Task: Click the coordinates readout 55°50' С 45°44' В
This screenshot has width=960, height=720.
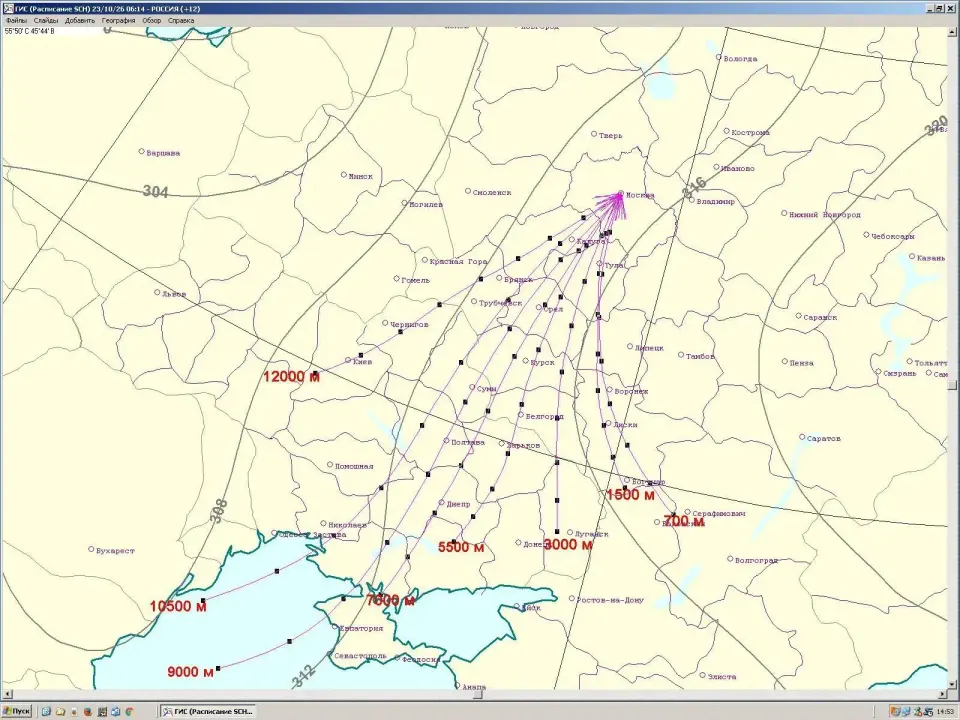Action: pyautogui.click(x=29, y=31)
